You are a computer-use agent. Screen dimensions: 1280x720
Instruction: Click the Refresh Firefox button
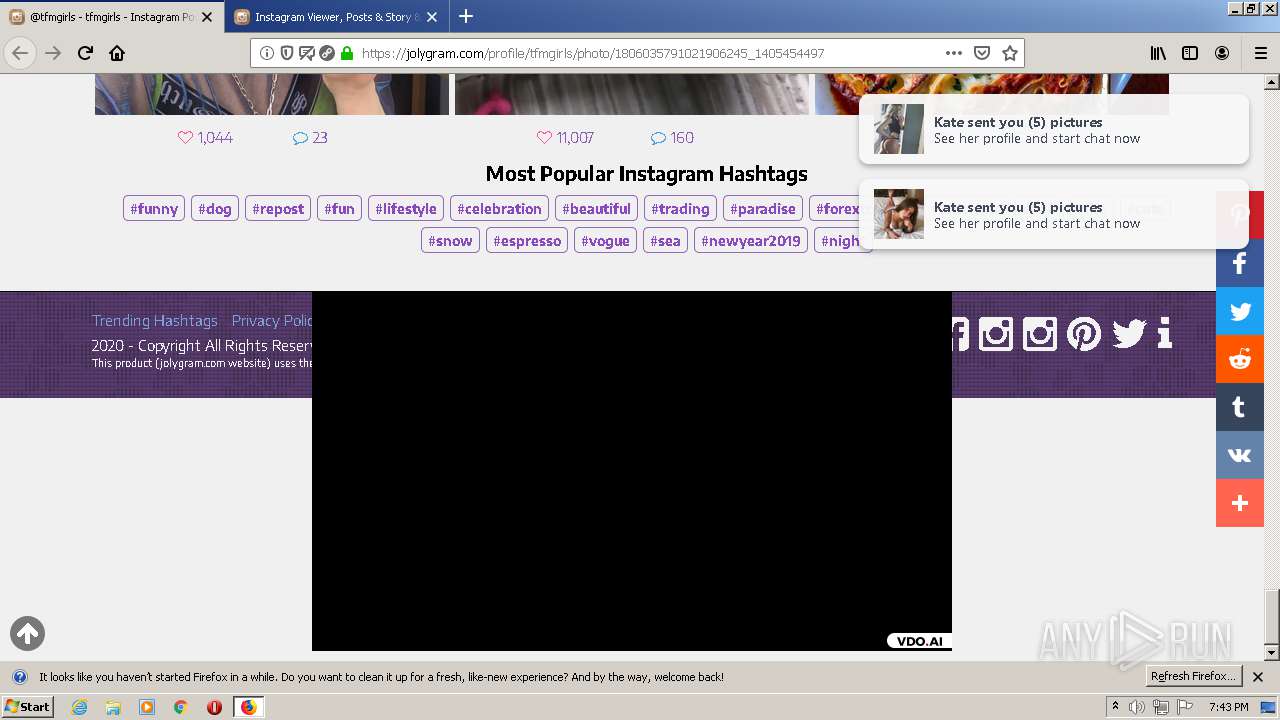(x=1193, y=676)
